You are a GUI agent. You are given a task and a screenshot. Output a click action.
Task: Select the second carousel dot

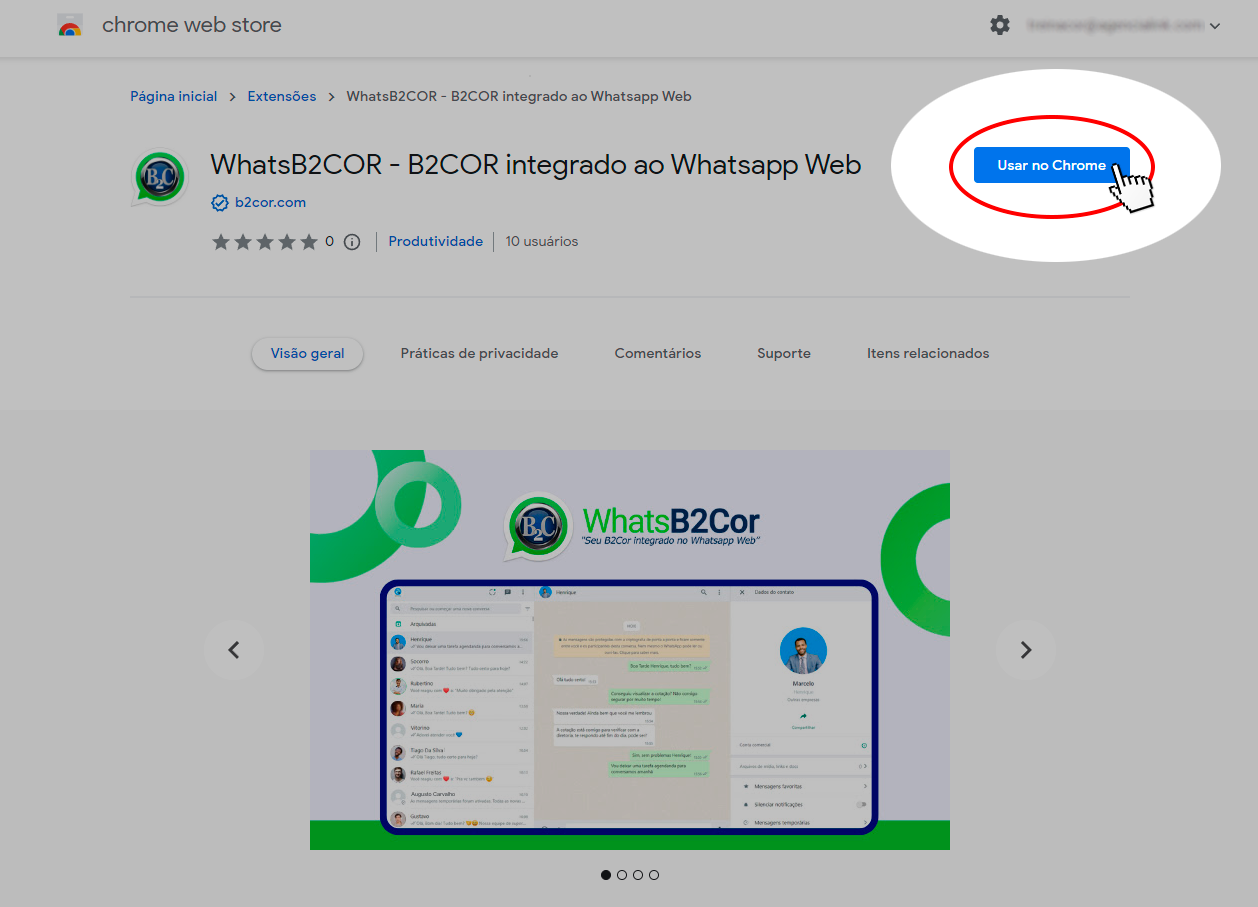[622, 875]
